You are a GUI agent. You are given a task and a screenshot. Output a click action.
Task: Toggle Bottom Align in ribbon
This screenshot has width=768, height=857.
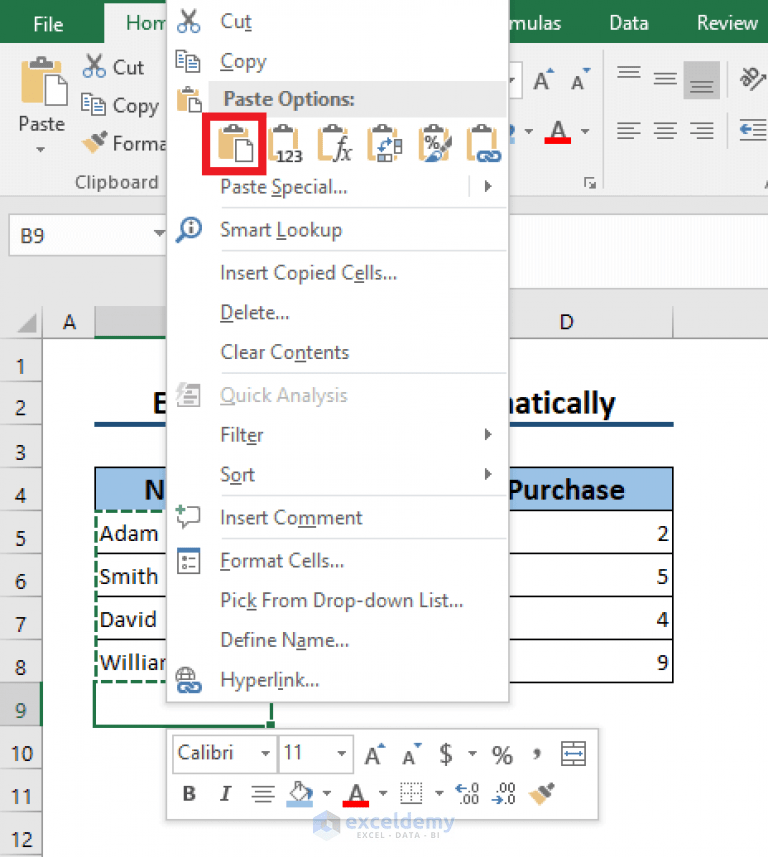point(701,80)
